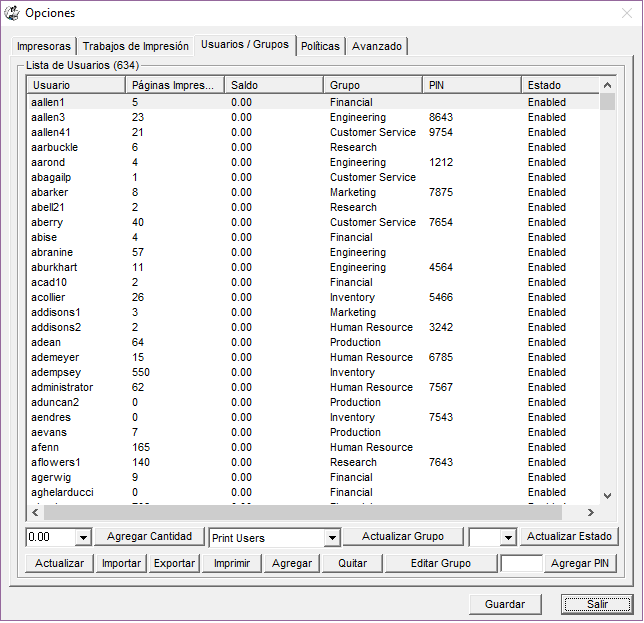
Task: Select user row abranine
Action: point(313,252)
